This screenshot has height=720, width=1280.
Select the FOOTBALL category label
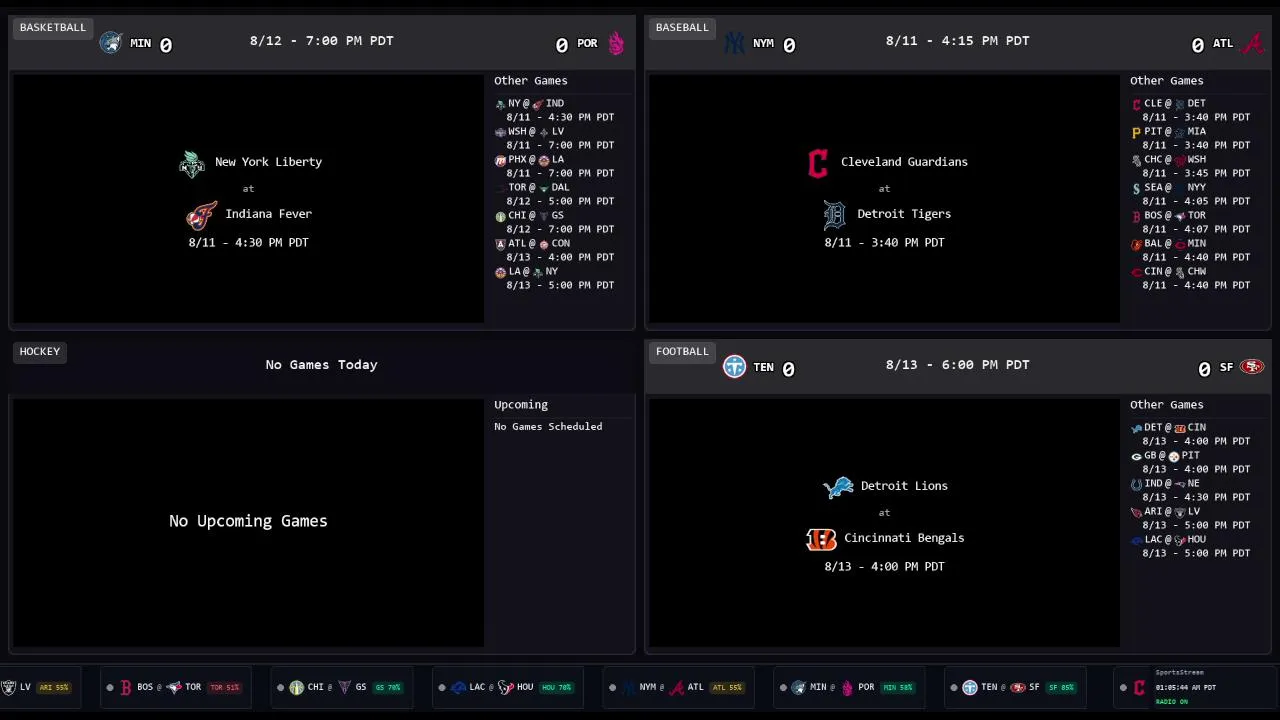(x=682, y=351)
